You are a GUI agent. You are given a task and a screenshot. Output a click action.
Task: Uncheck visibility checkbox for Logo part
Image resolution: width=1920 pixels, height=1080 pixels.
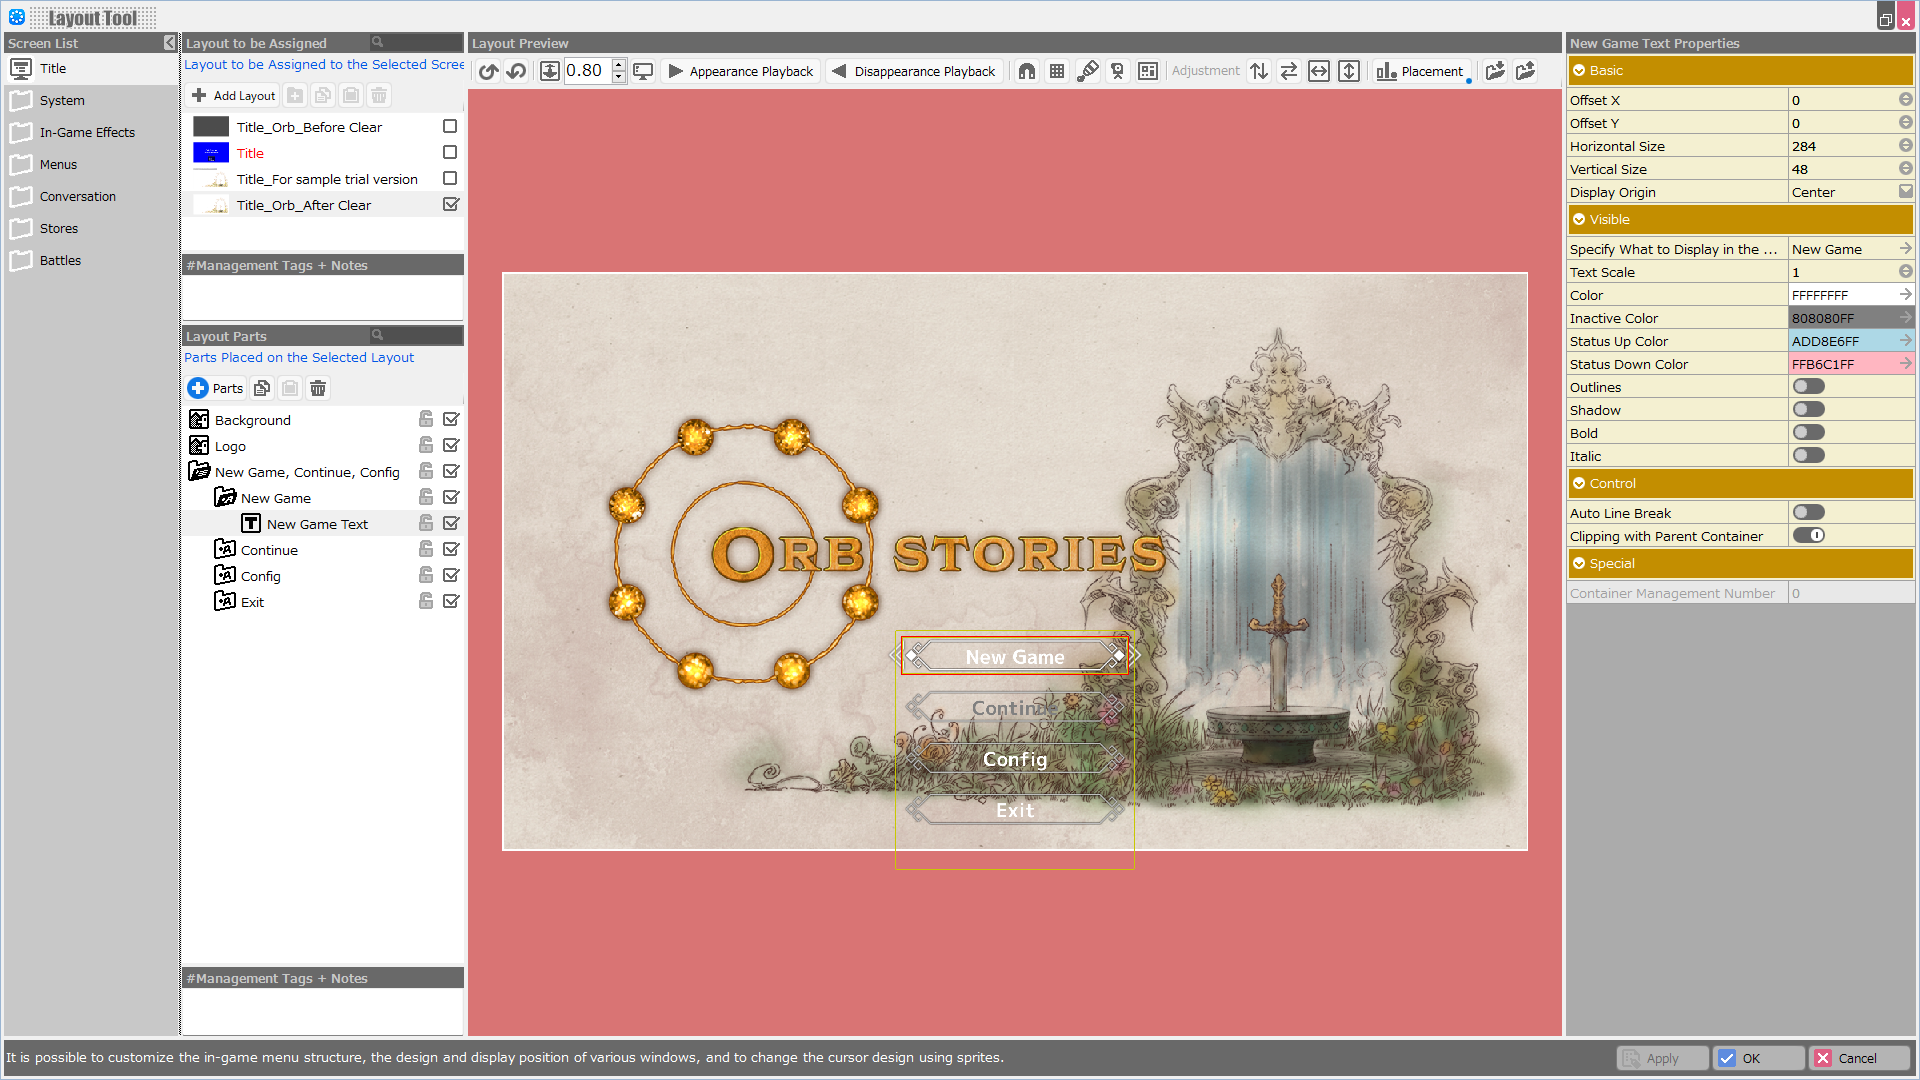click(451, 446)
